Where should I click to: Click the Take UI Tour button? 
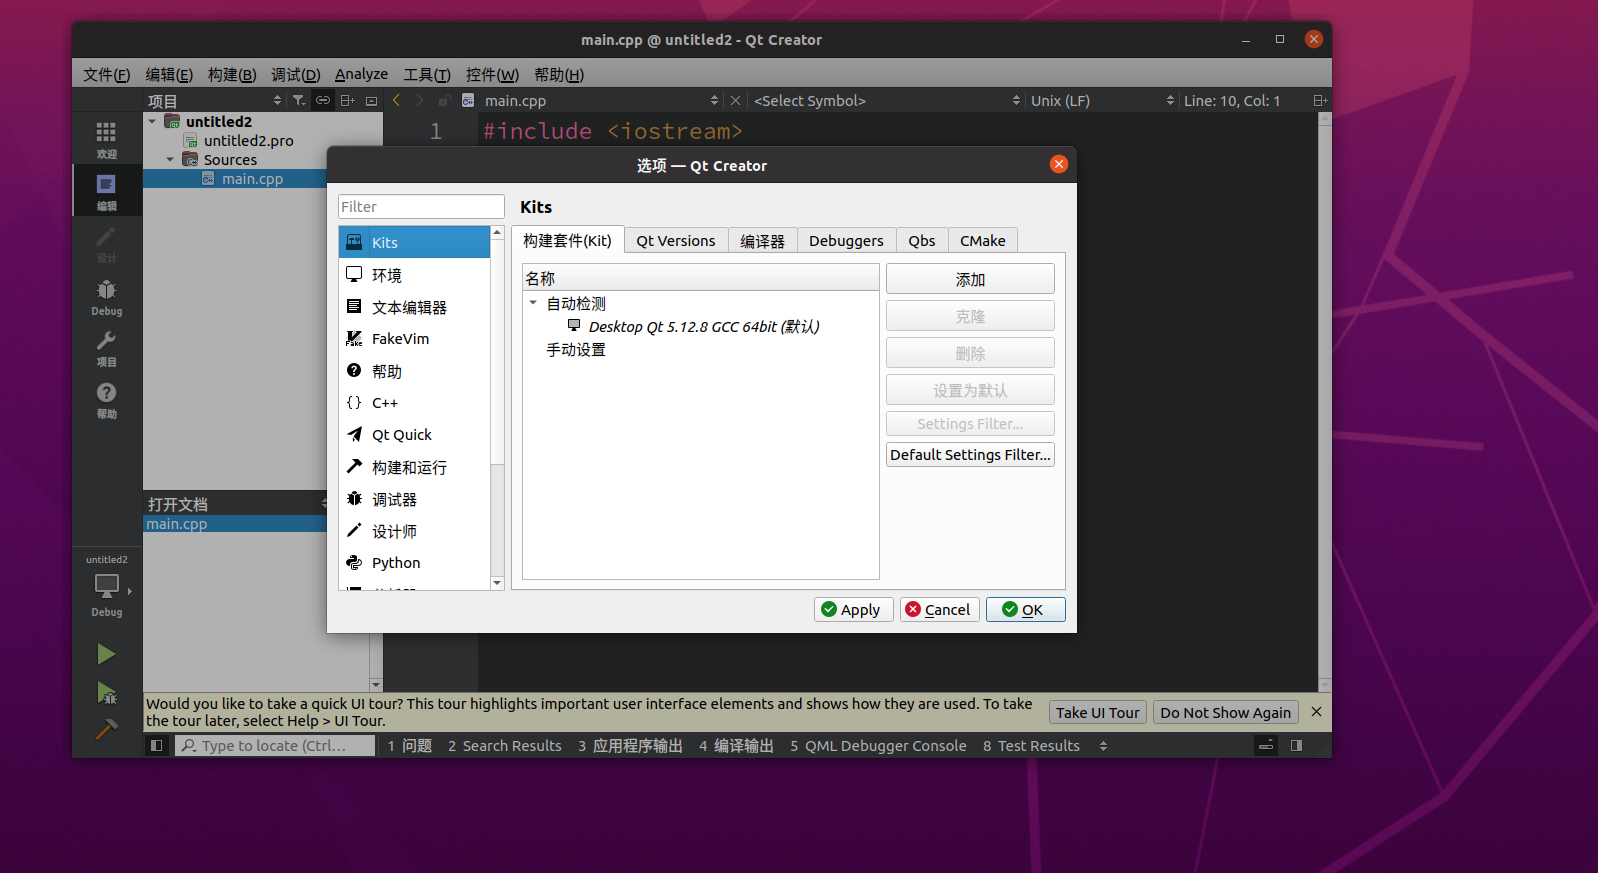(1097, 712)
